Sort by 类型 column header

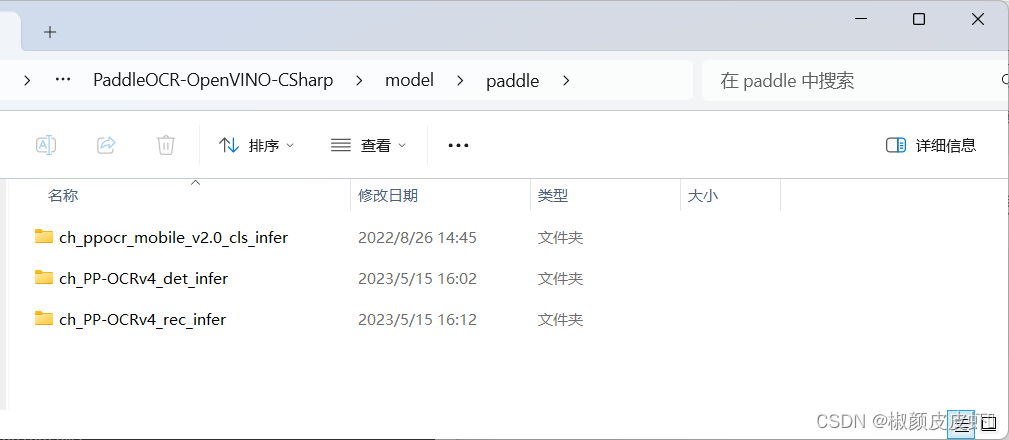pos(553,196)
